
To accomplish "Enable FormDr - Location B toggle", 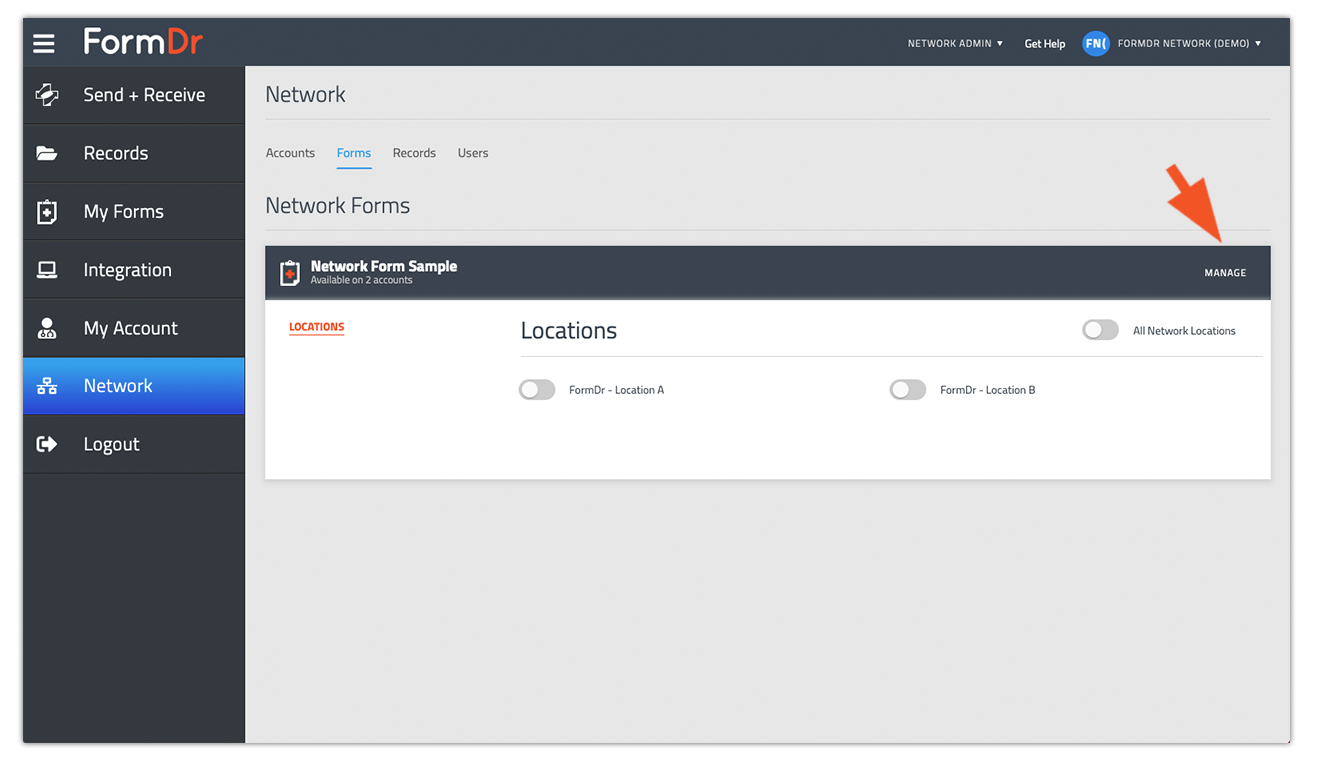I will pos(908,390).
